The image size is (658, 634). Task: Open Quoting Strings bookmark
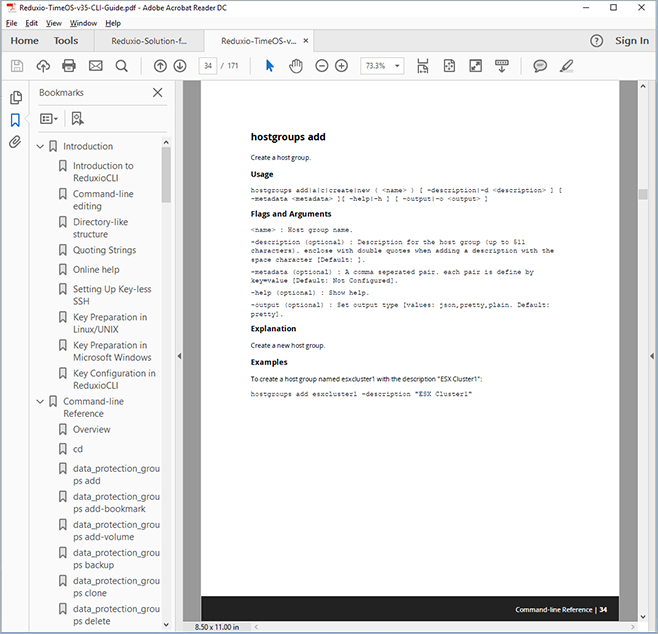(104, 250)
